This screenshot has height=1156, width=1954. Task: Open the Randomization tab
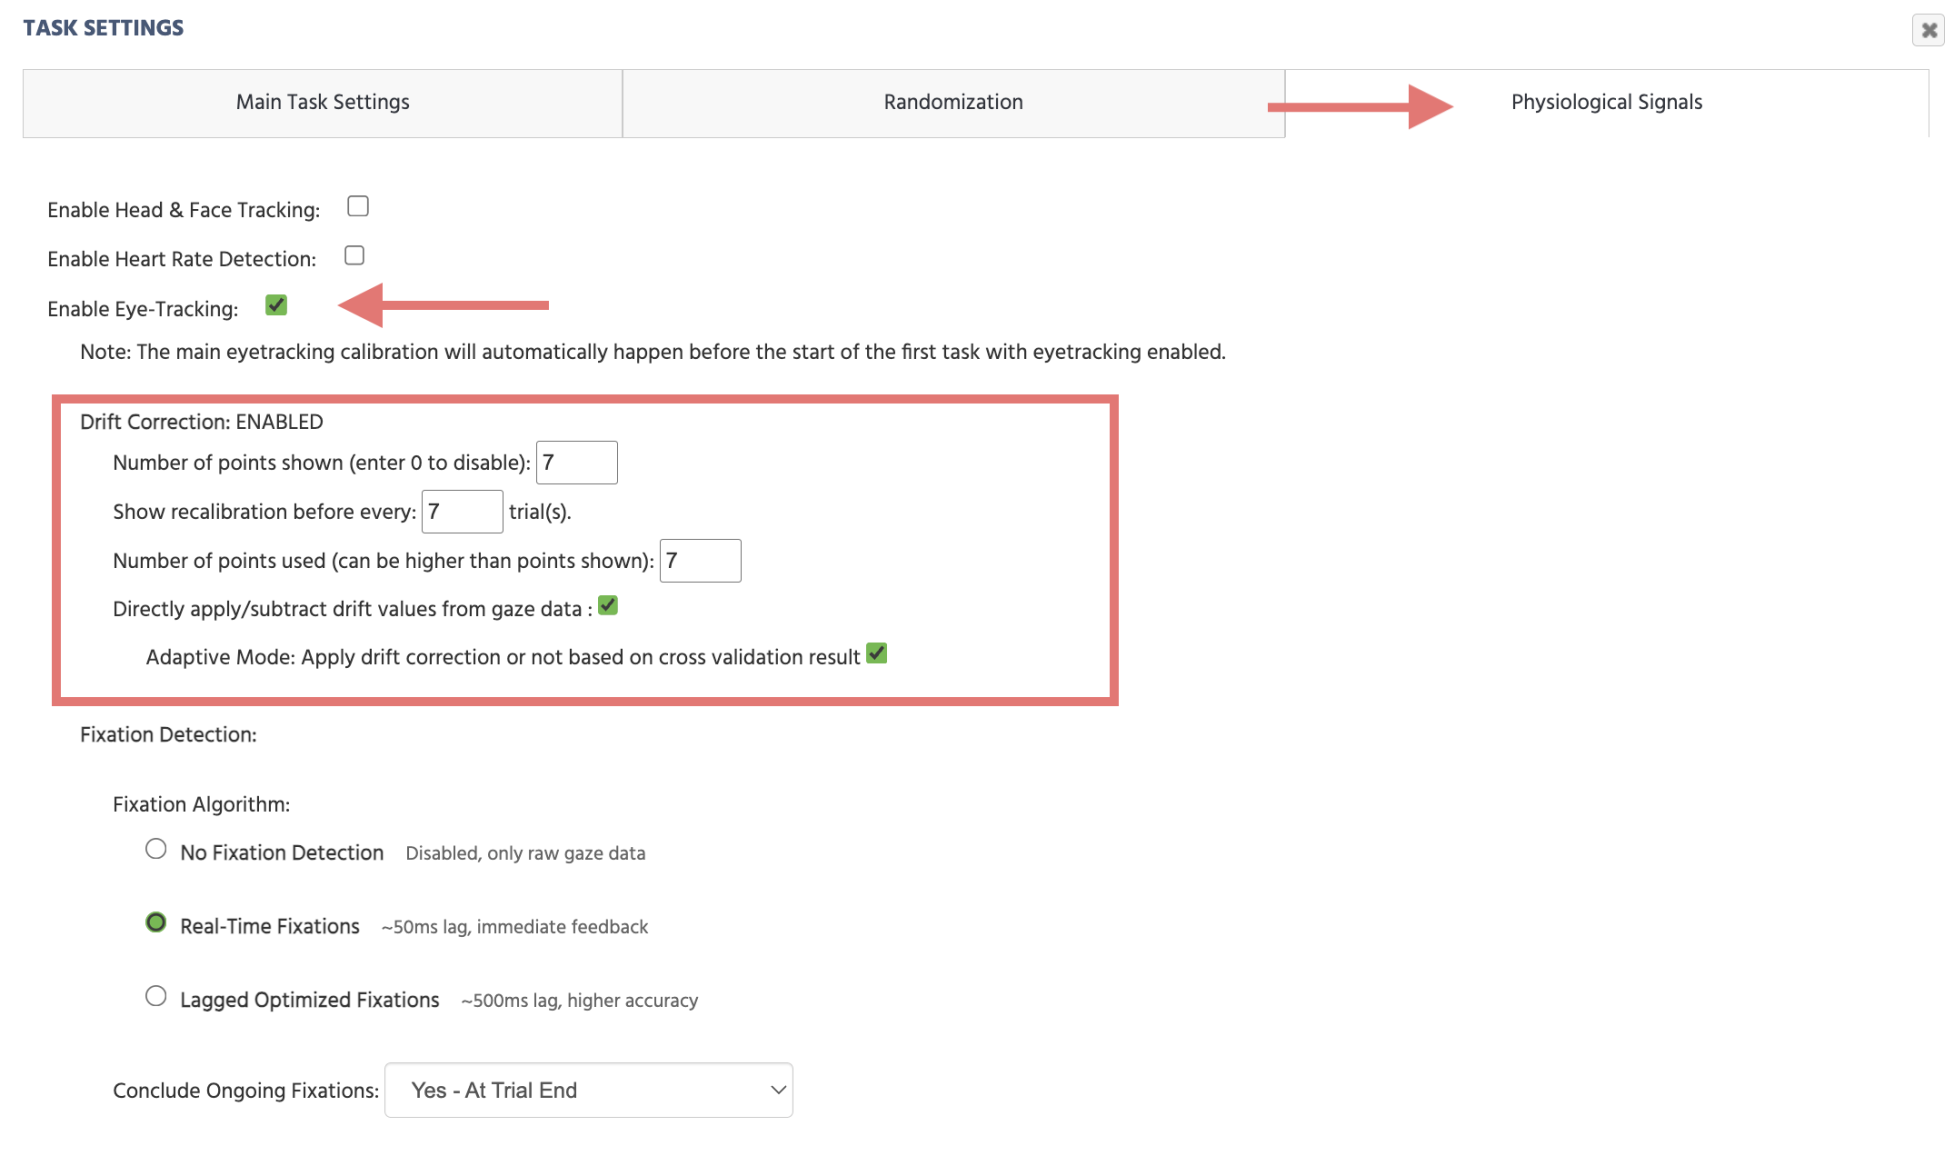point(952,101)
